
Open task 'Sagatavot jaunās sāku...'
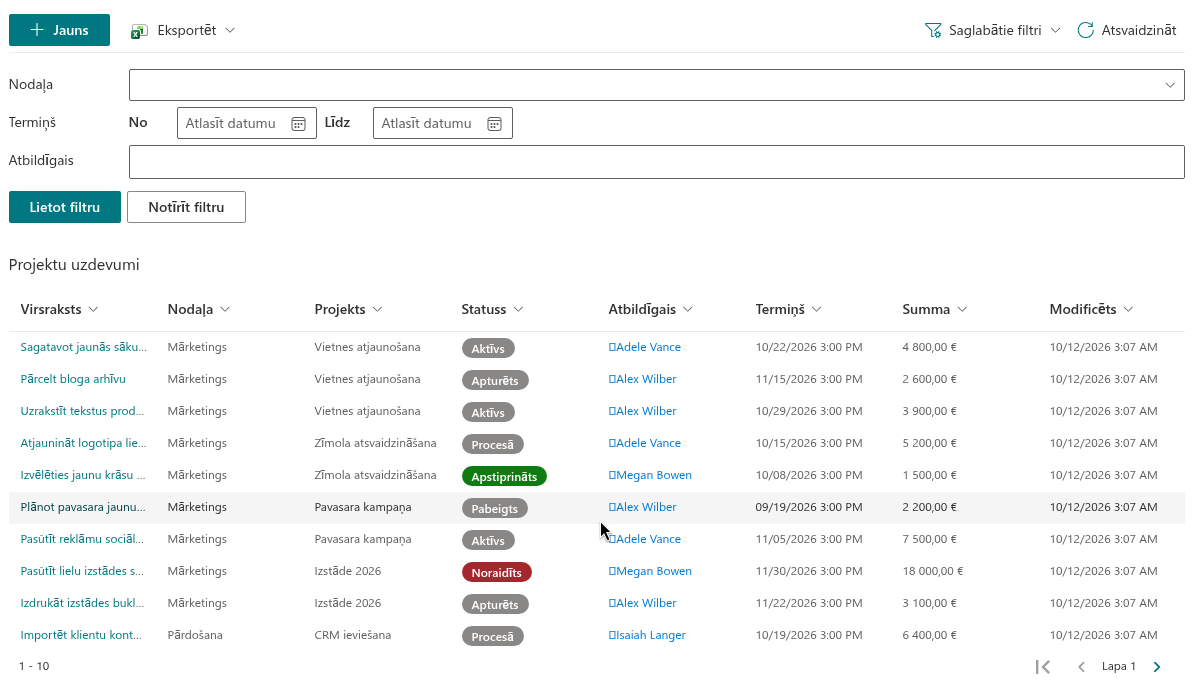coord(84,347)
